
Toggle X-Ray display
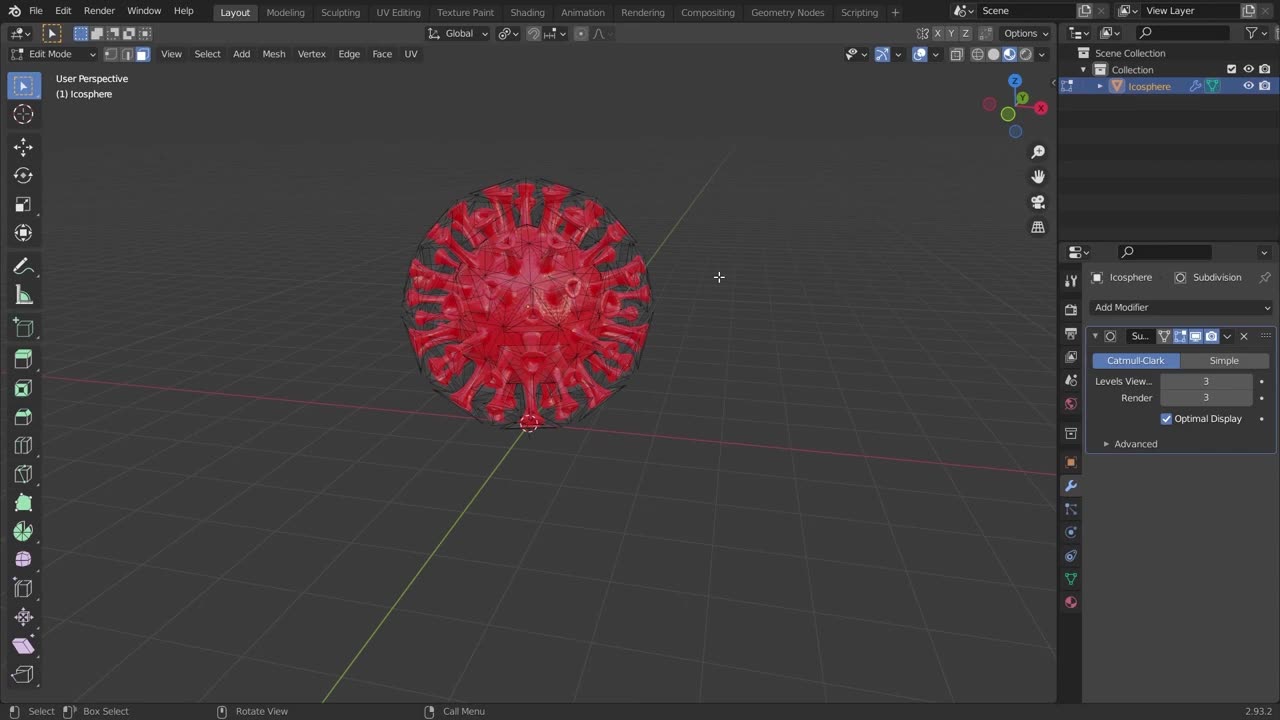pyautogui.click(x=956, y=54)
